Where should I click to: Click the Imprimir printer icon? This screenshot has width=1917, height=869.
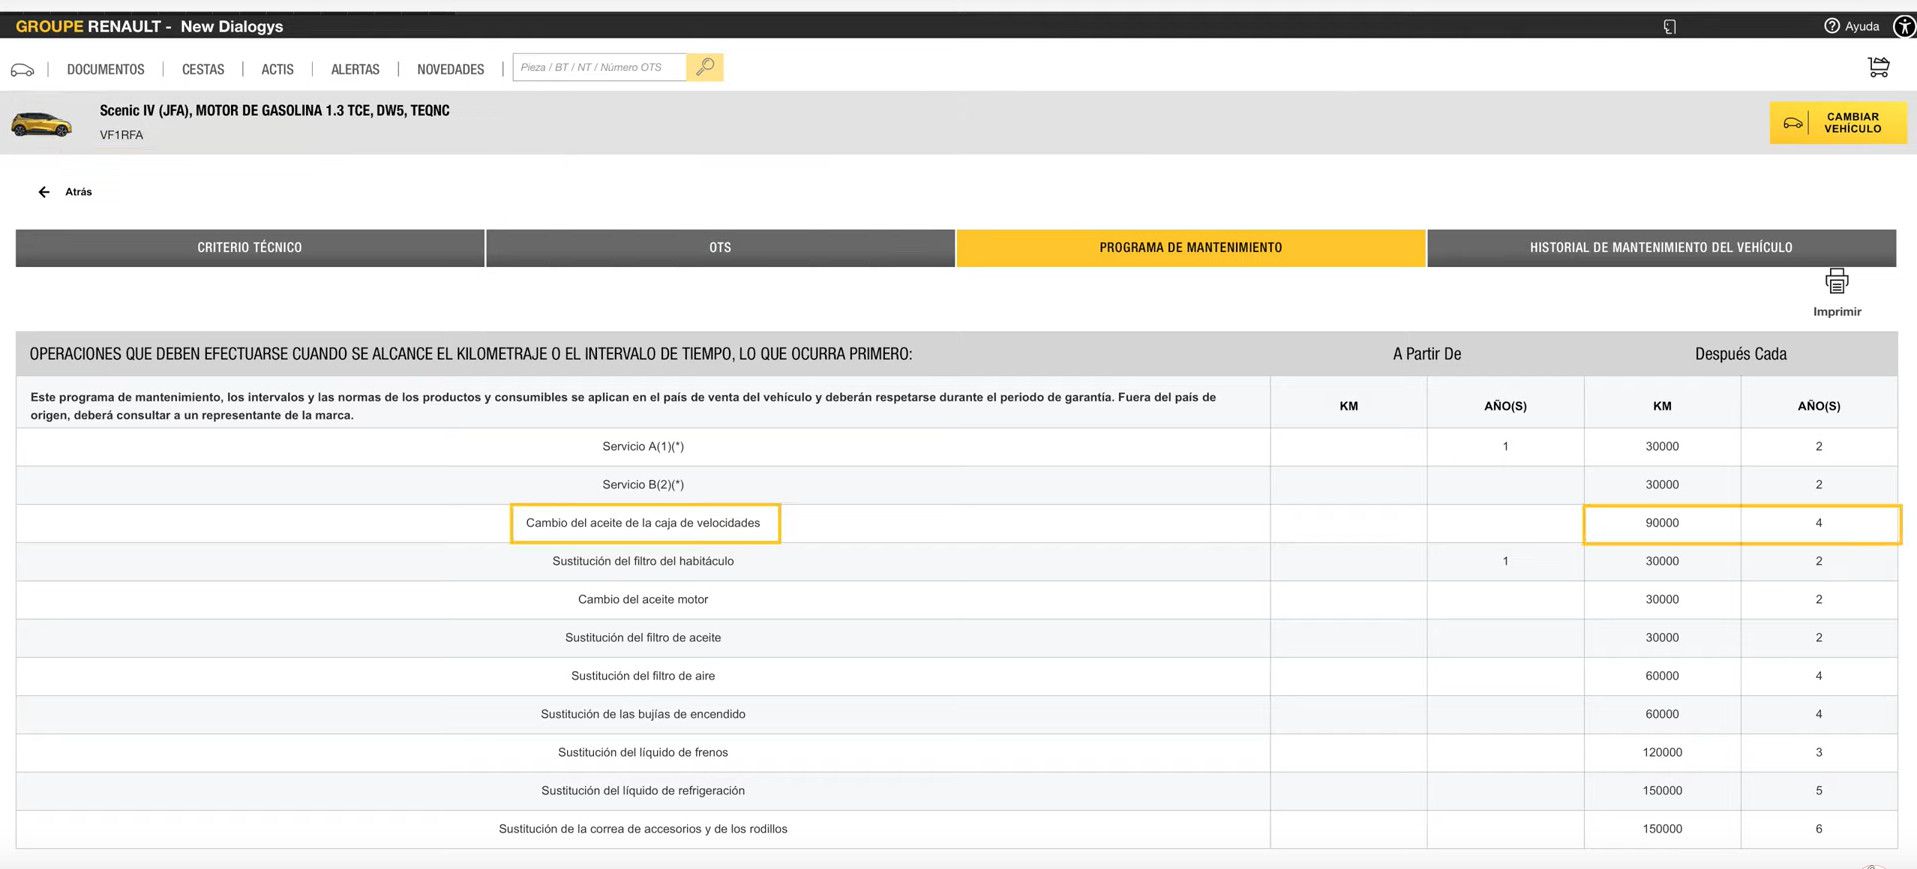click(1836, 282)
